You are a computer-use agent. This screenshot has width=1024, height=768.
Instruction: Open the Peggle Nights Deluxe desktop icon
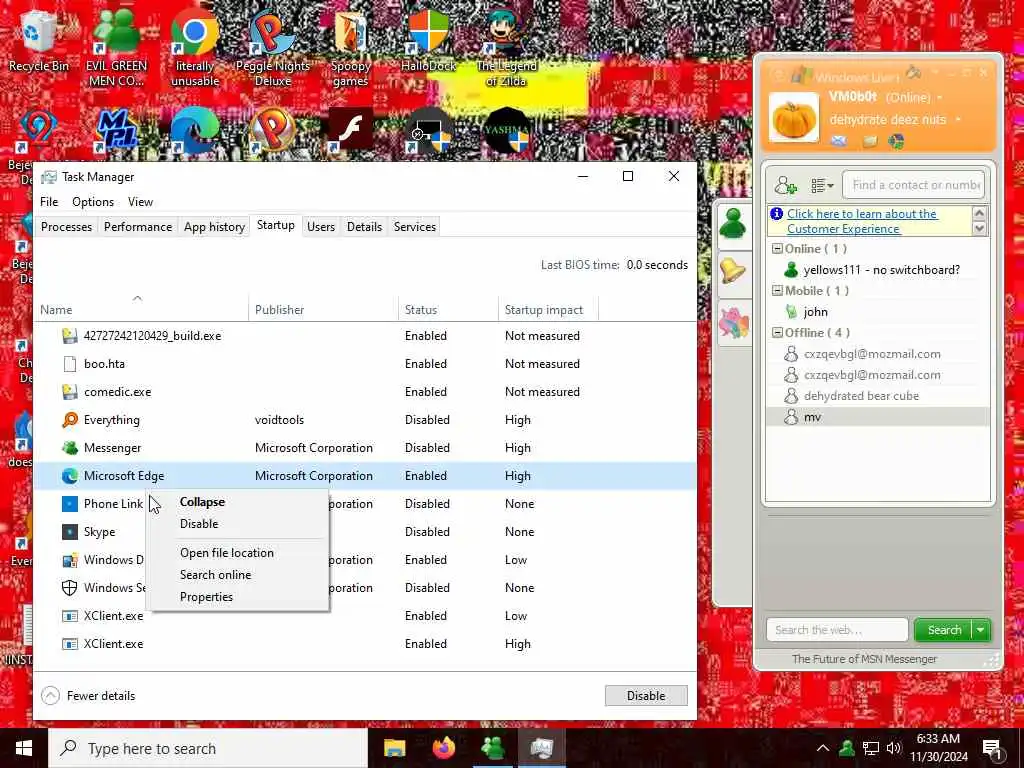point(273,49)
